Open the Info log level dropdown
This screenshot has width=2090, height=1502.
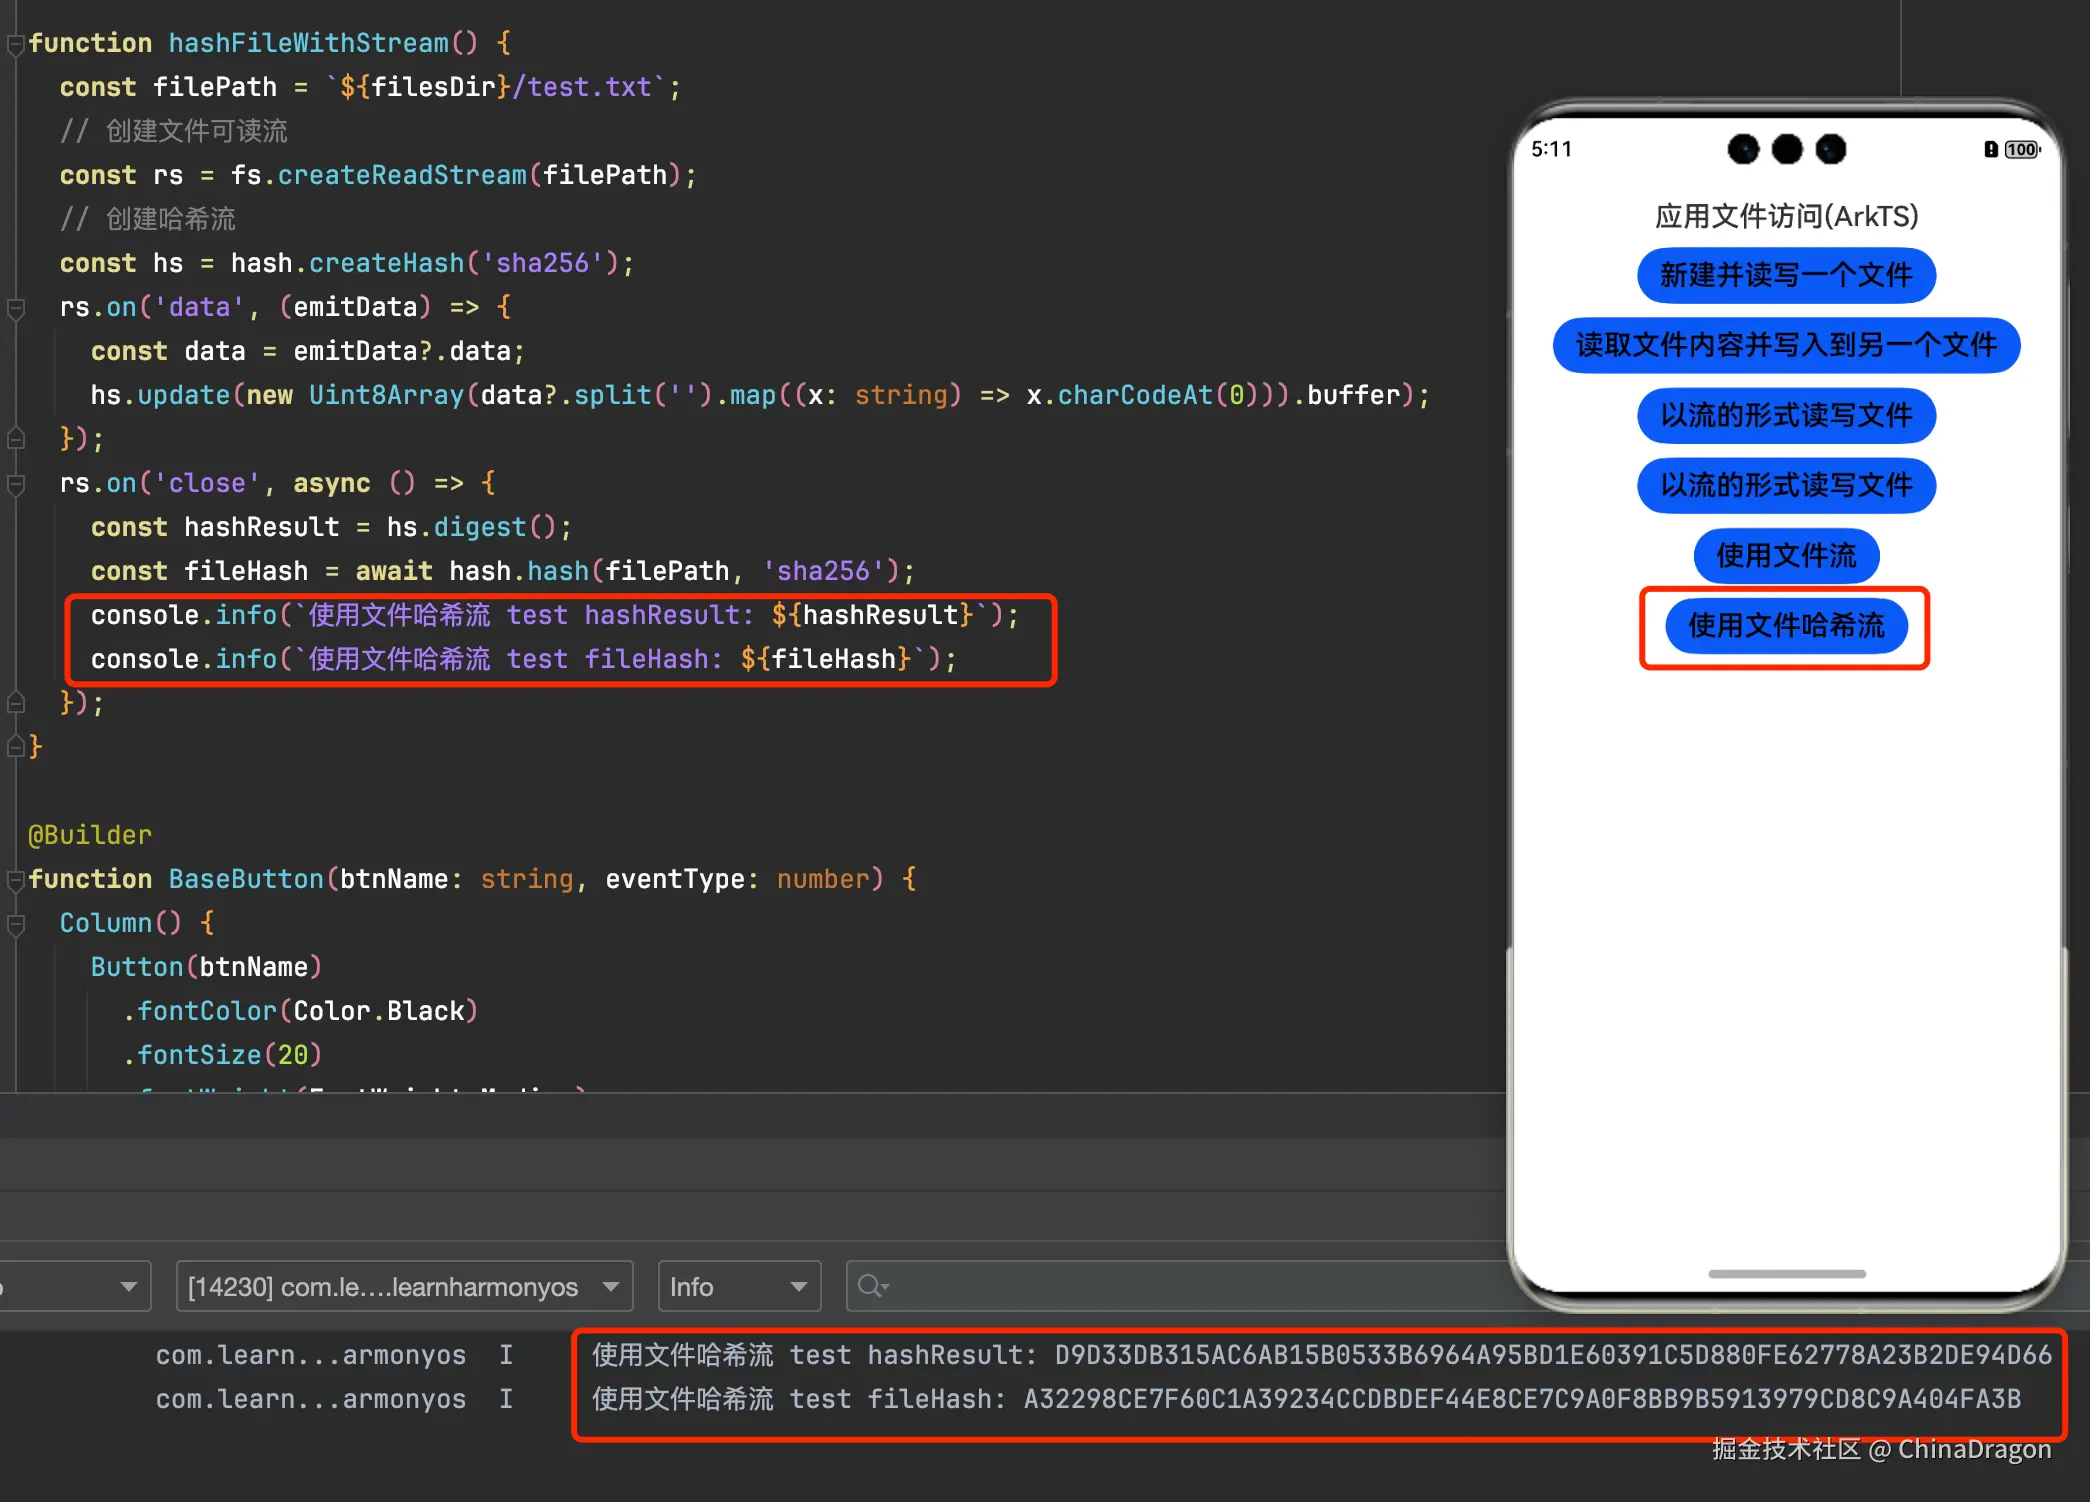[739, 1286]
